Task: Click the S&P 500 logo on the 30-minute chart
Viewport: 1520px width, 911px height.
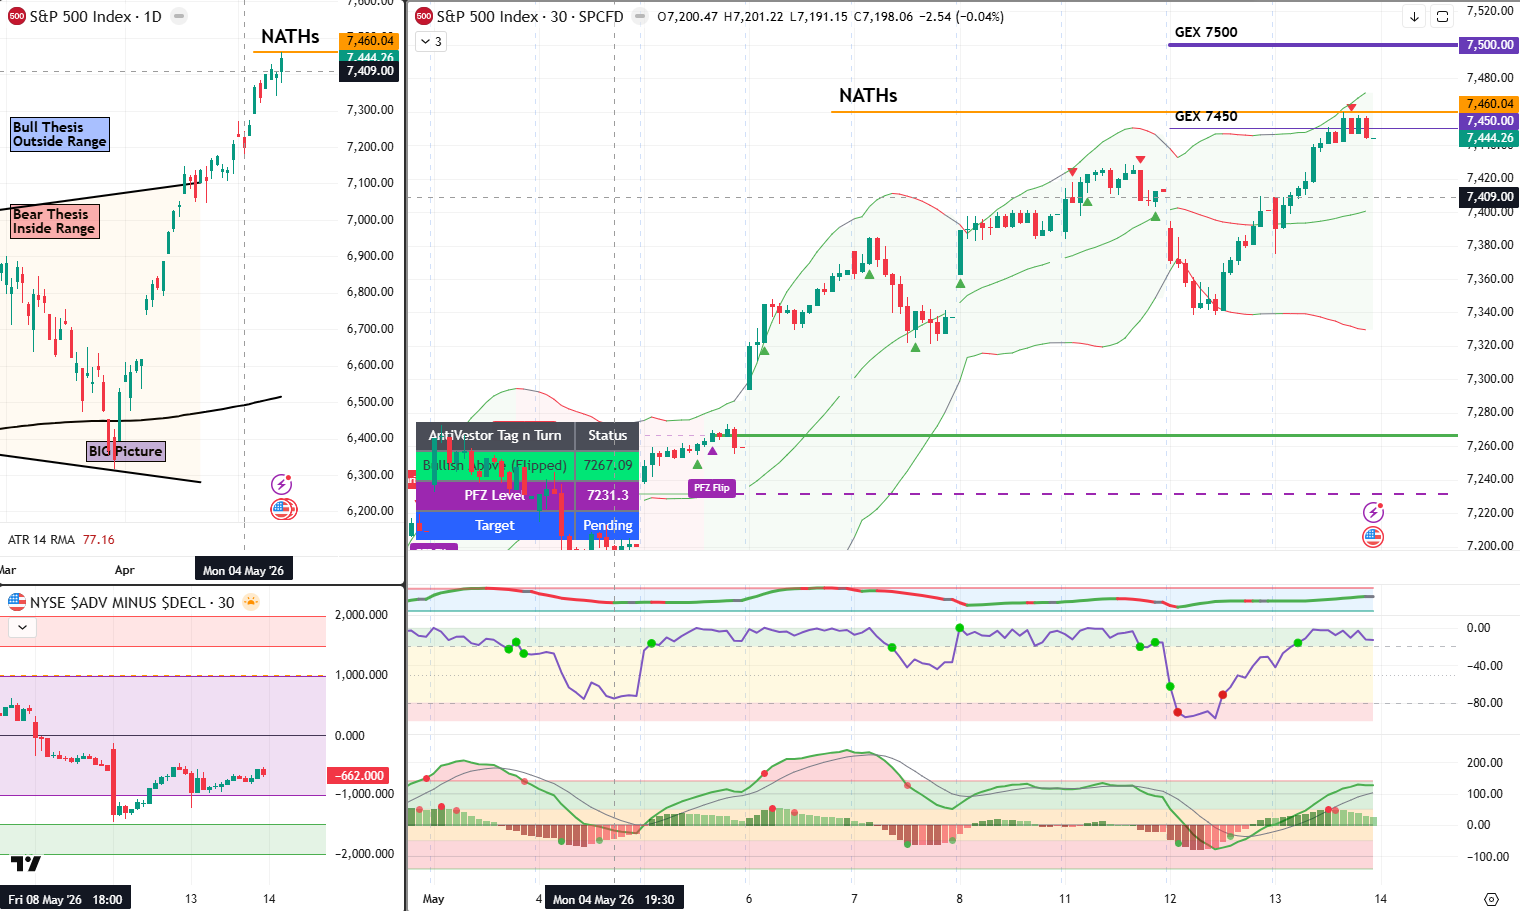Action: click(x=424, y=16)
